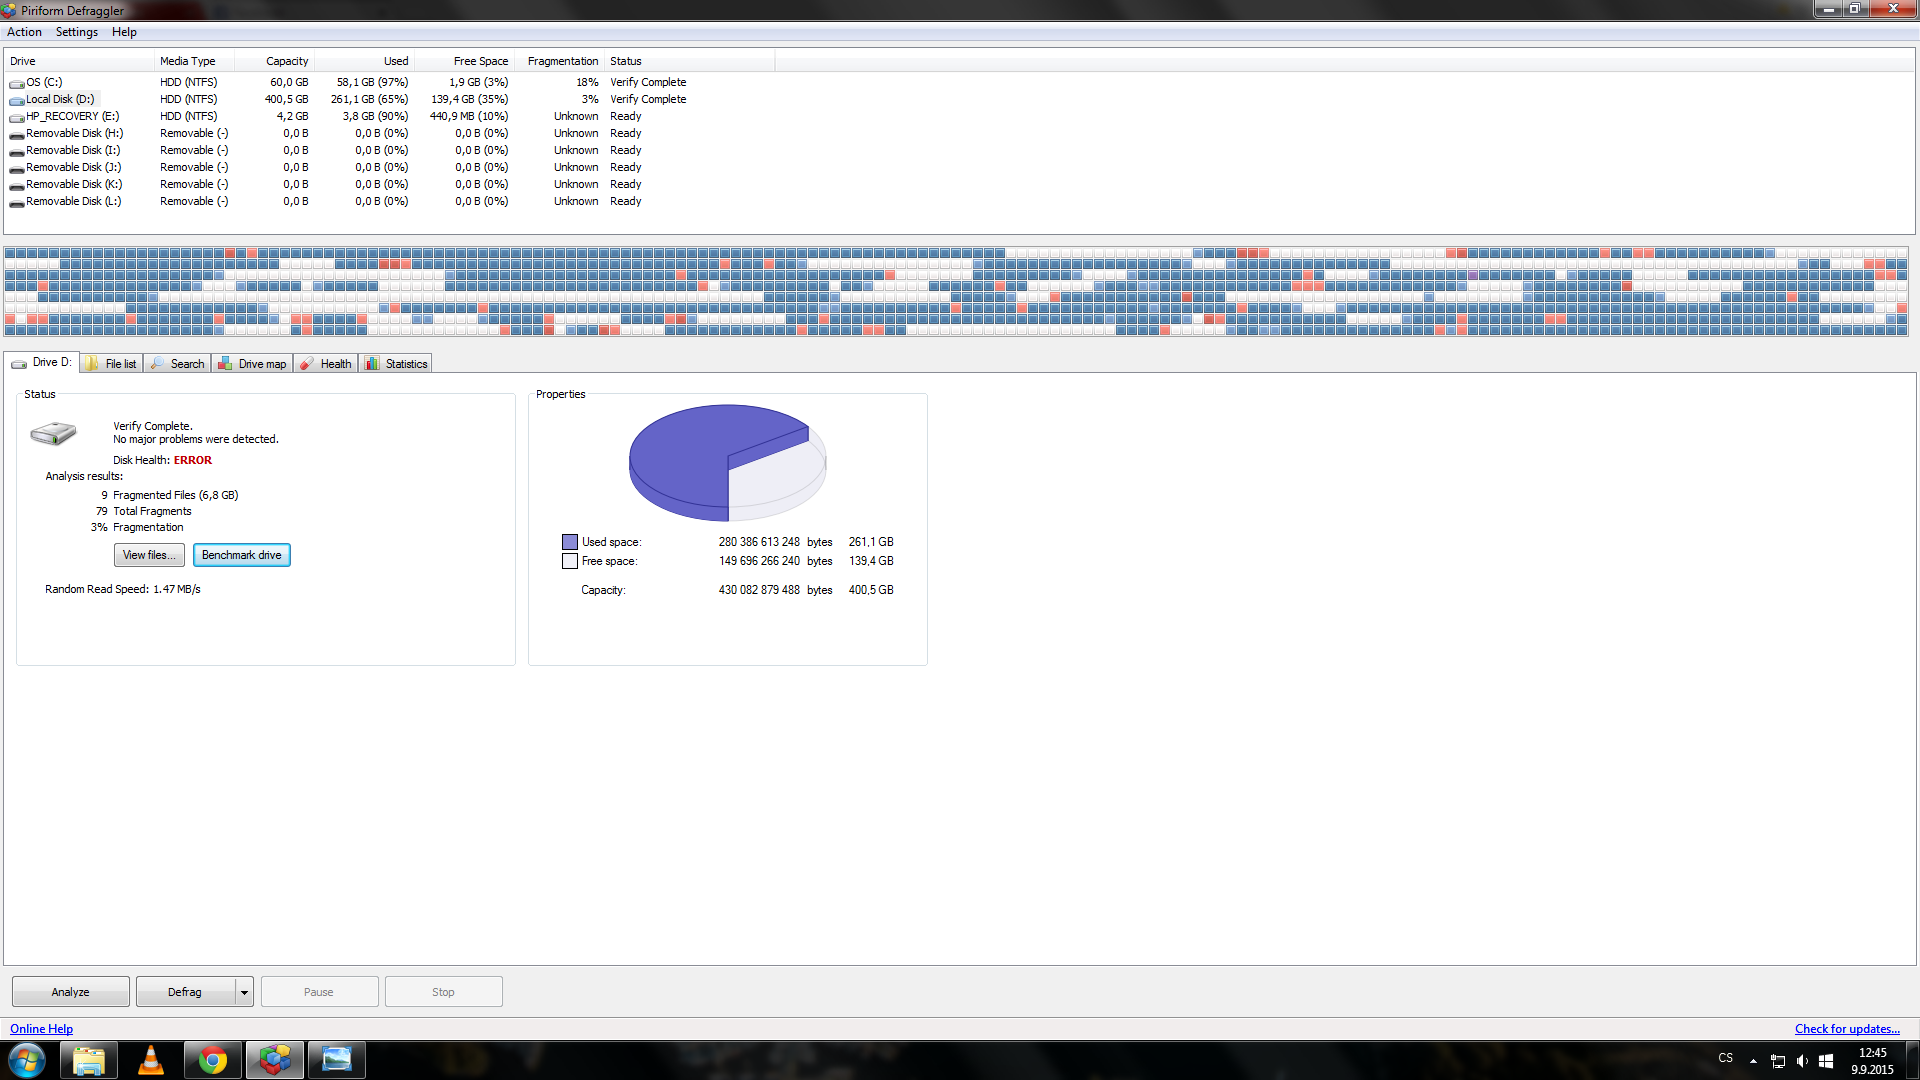The image size is (1920, 1080).
Task: Open the Statistics tab
Action: [397, 364]
